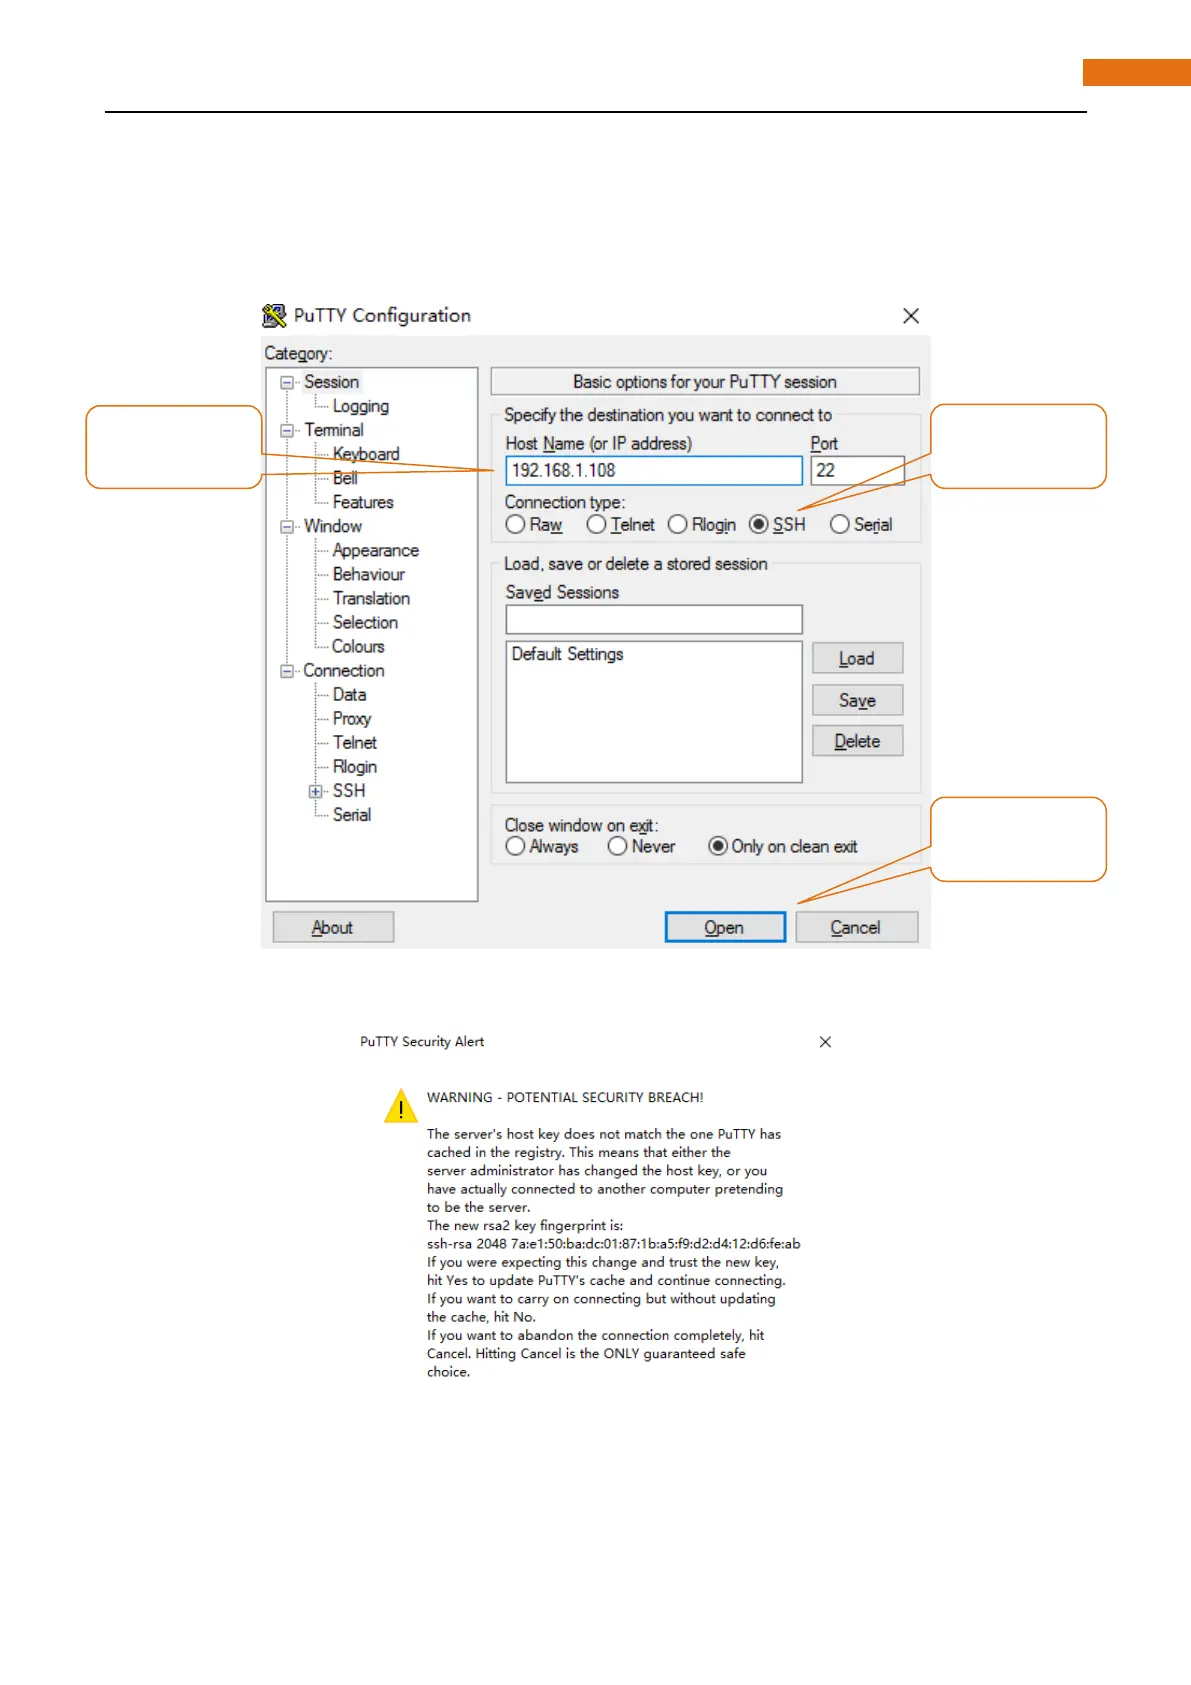Screen dimensions: 1191x1685
Task: Open the Appearance settings category
Action: tap(376, 550)
